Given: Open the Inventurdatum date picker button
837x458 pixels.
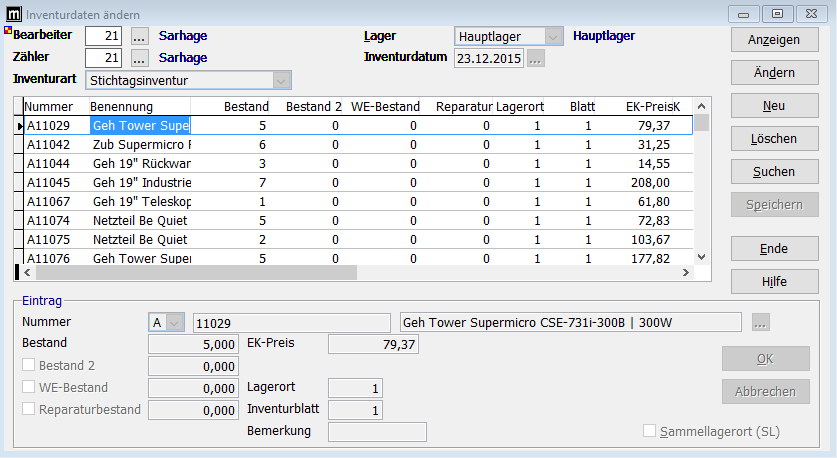Looking at the screenshot, I should click(x=536, y=58).
